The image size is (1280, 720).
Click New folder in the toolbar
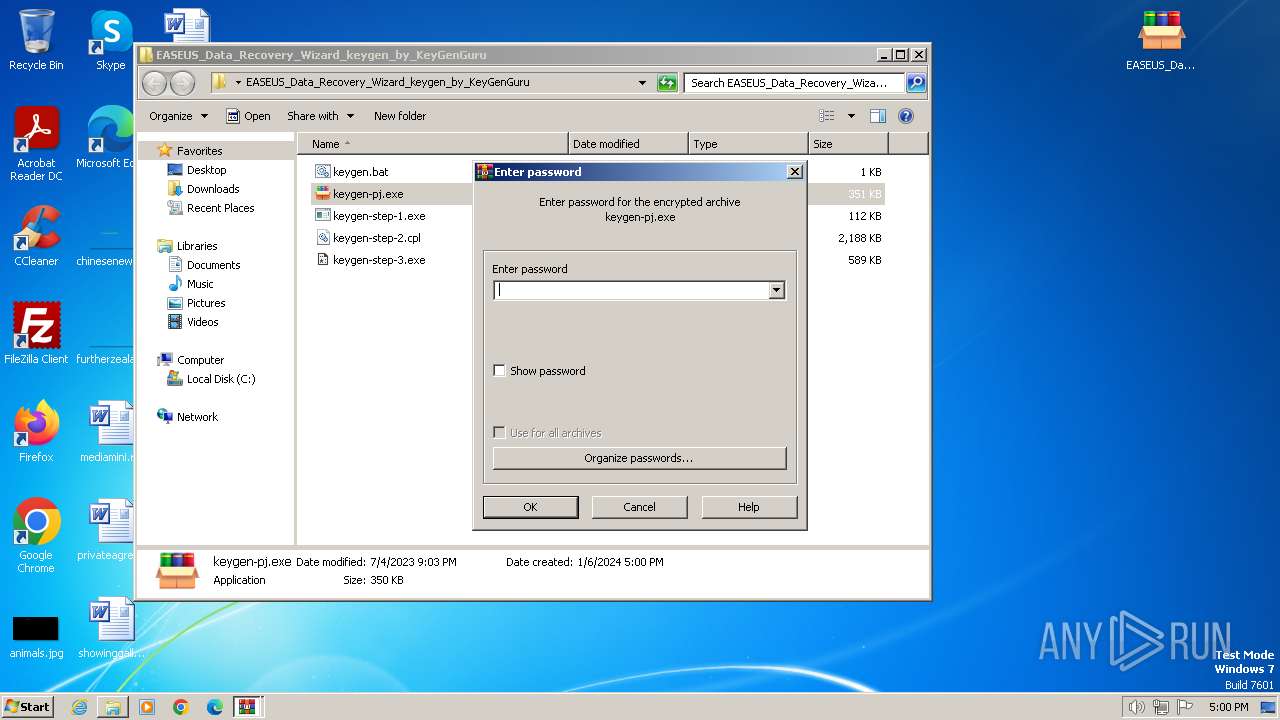click(400, 116)
